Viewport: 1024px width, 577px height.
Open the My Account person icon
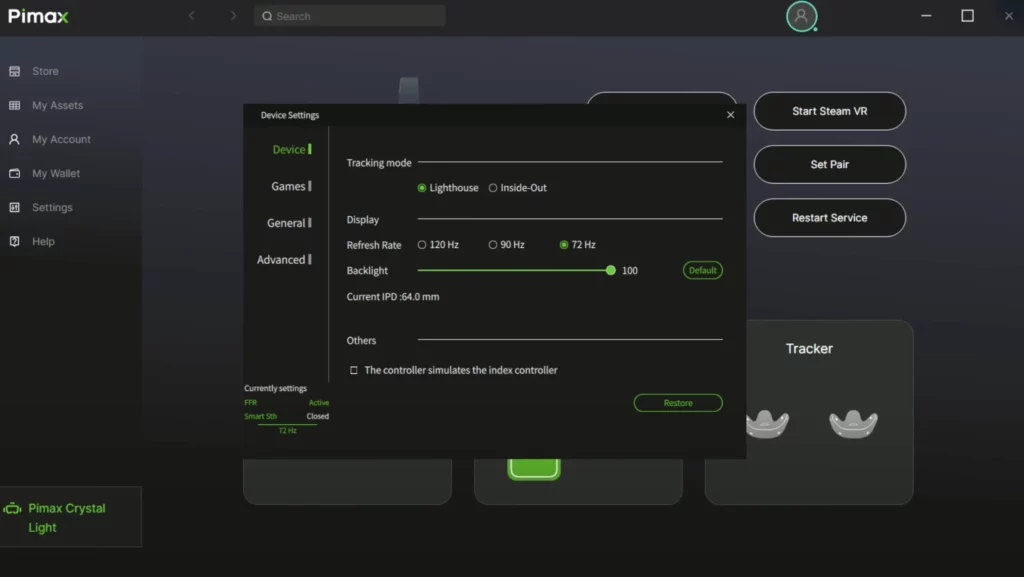click(x=14, y=139)
